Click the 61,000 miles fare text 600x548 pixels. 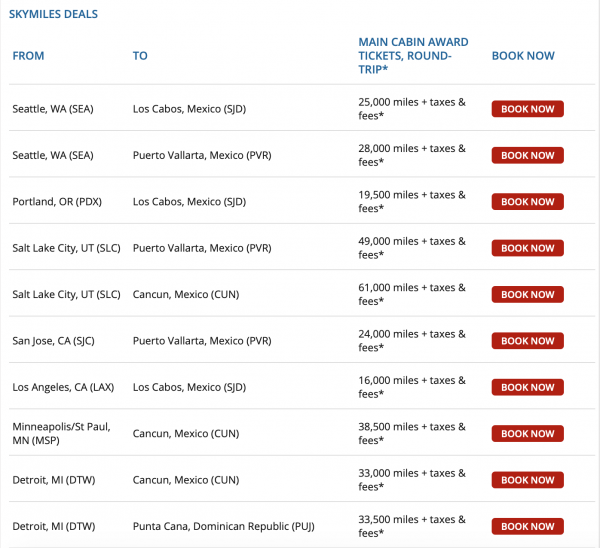[412, 295]
